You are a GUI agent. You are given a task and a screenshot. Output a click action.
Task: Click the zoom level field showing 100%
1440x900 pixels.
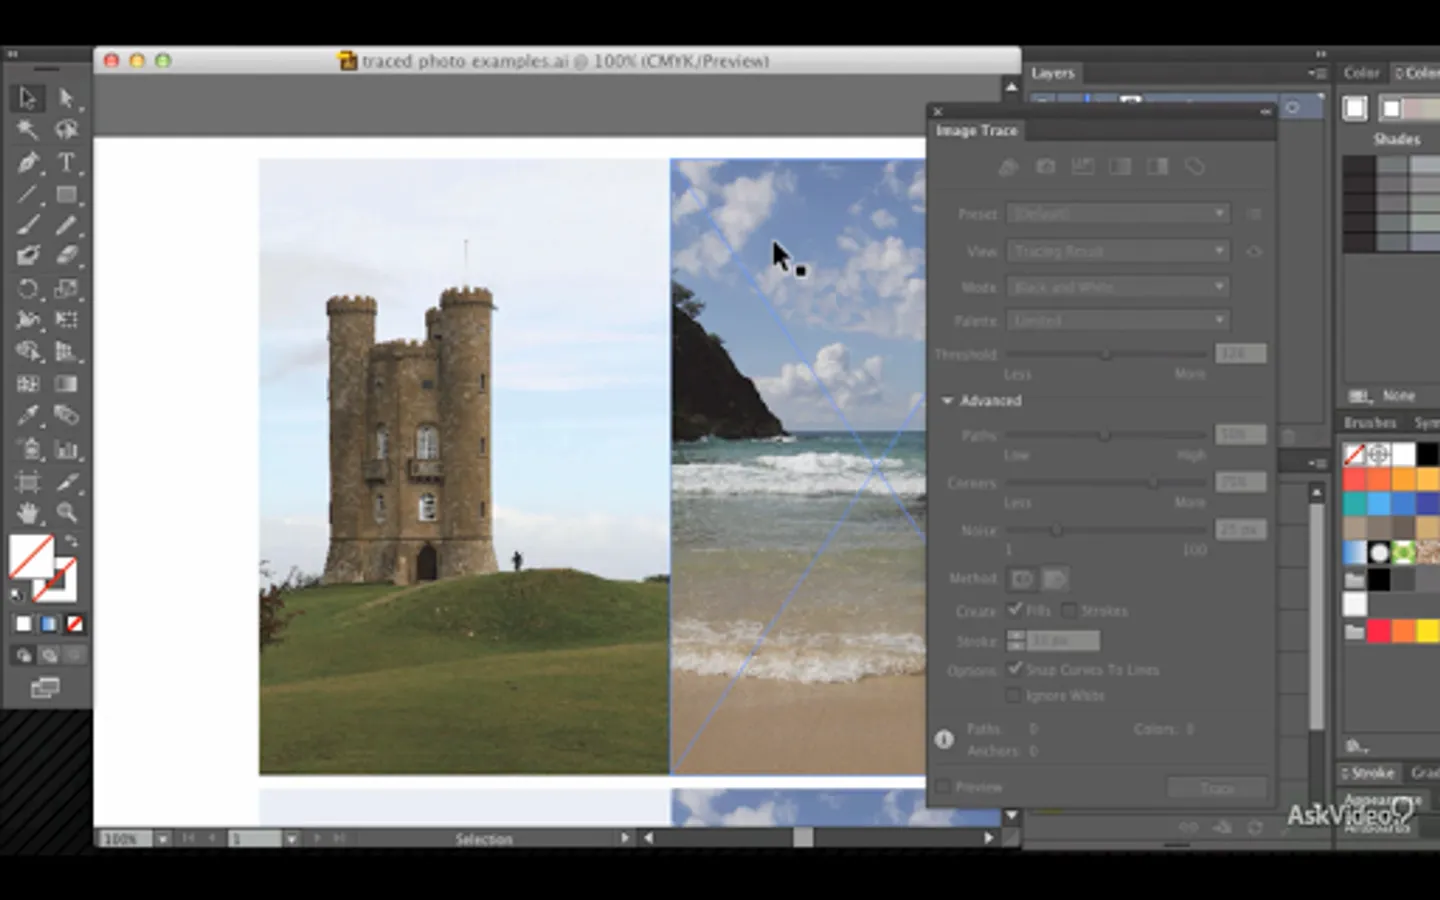point(124,838)
